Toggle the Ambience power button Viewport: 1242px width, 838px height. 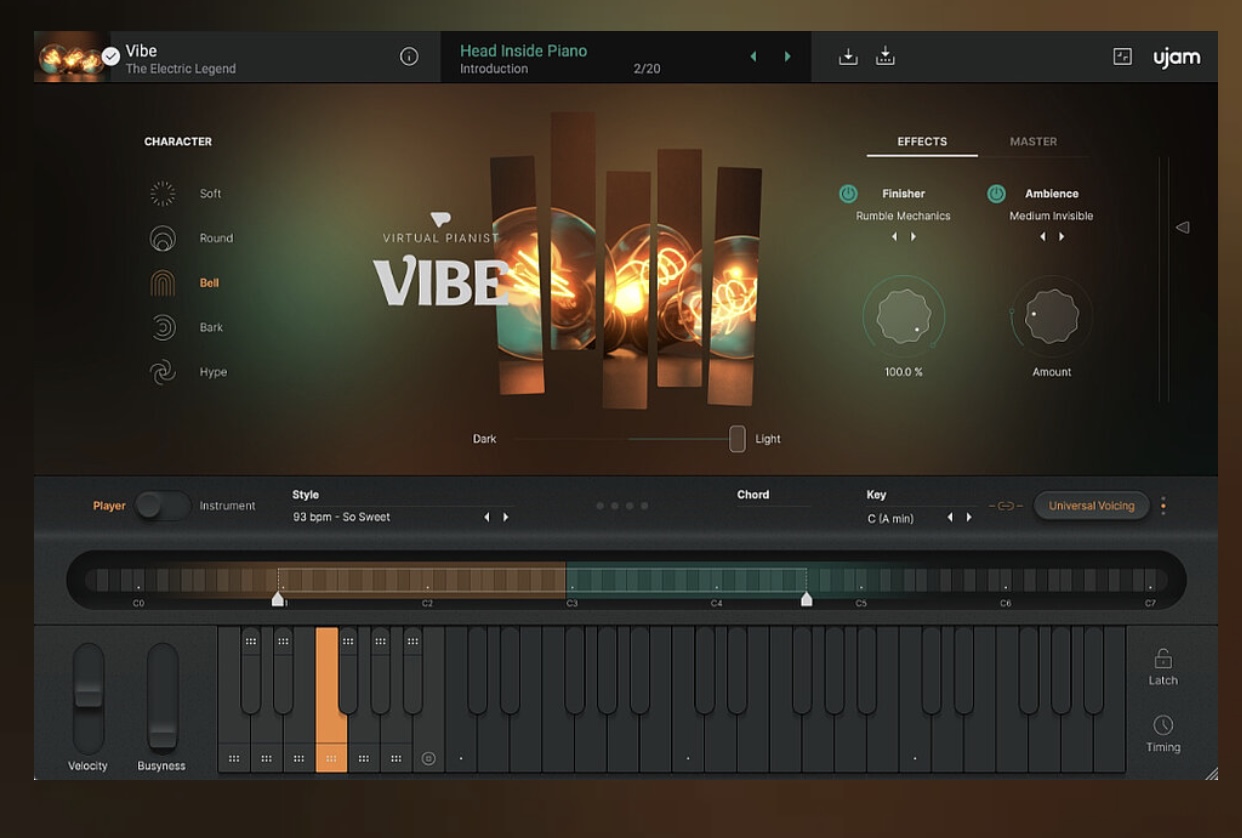point(996,194)
